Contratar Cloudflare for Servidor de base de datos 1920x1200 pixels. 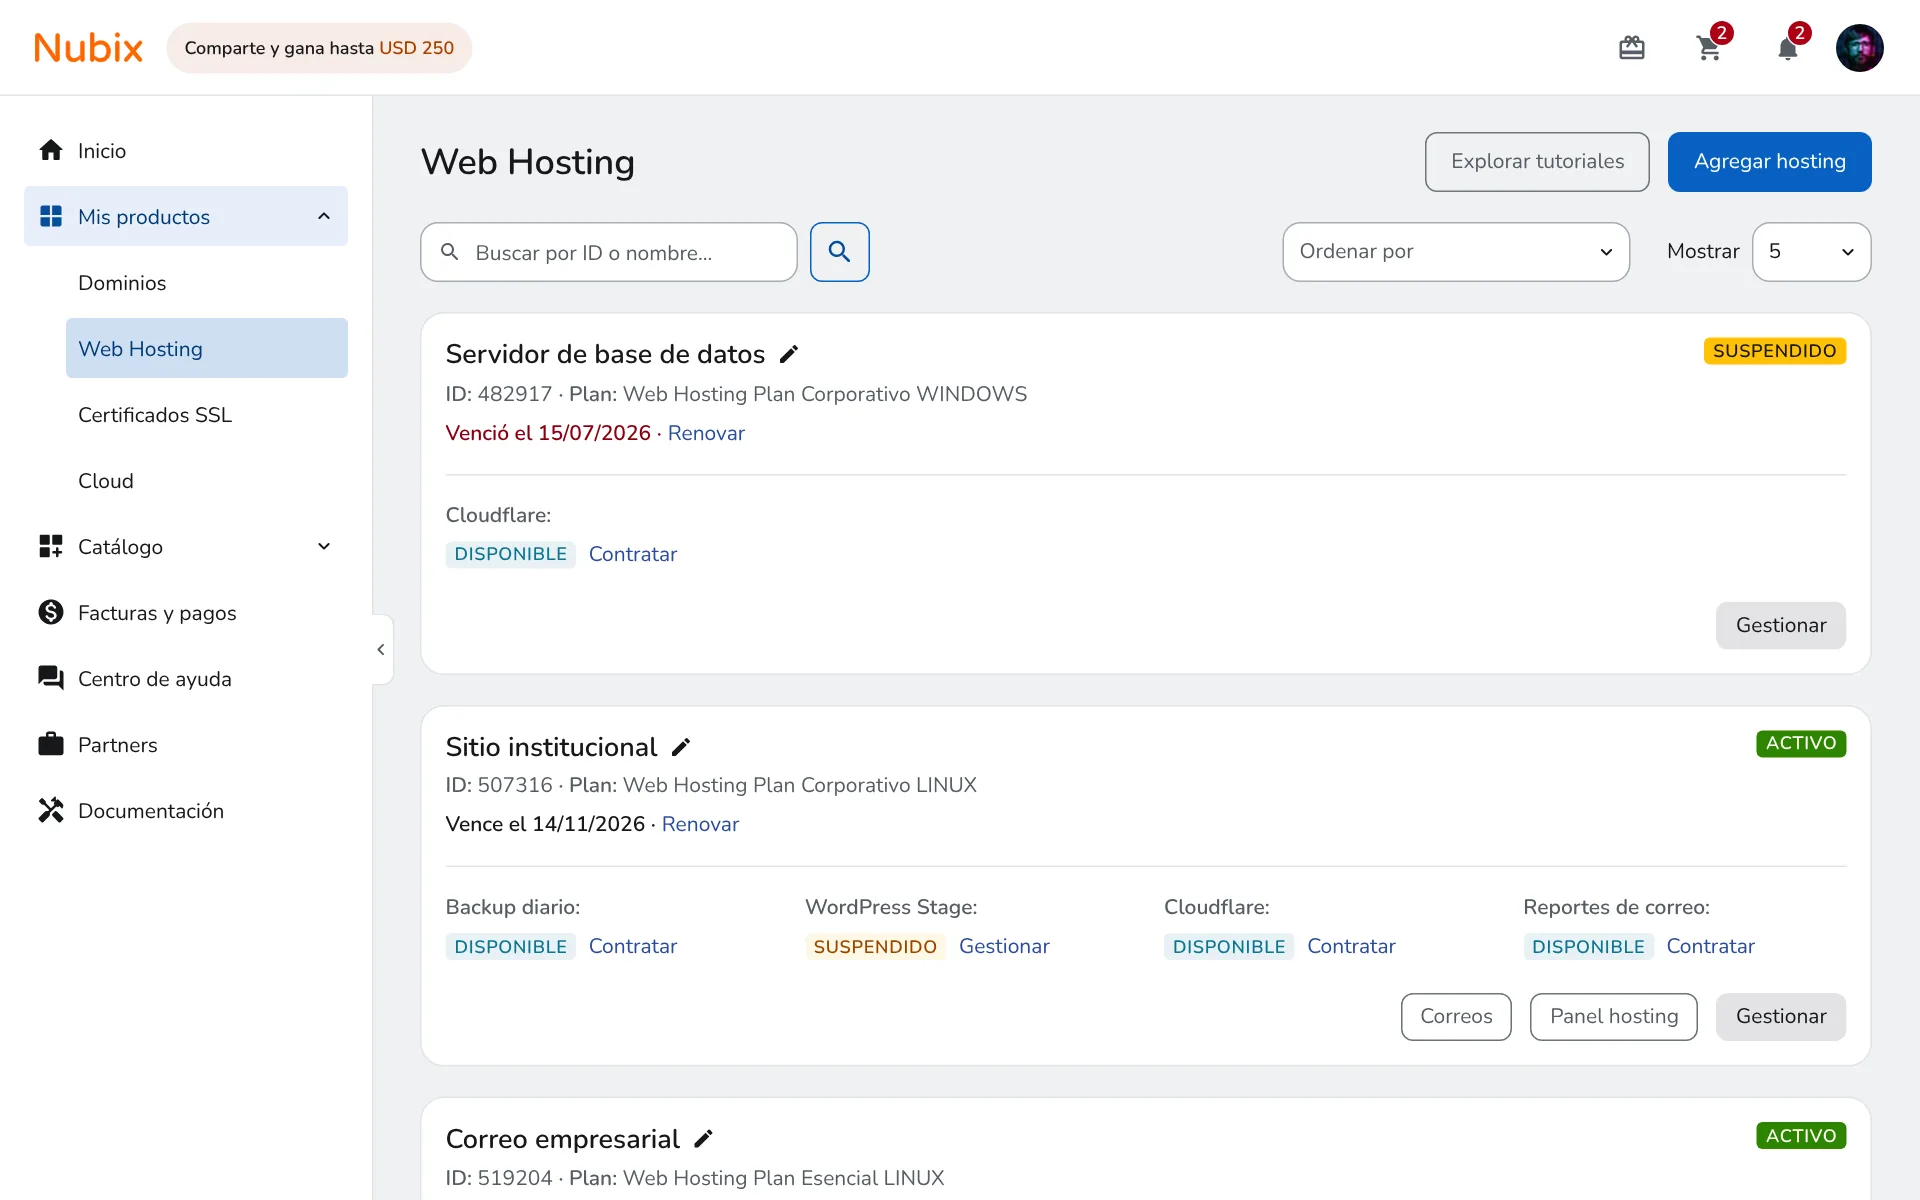632,554
